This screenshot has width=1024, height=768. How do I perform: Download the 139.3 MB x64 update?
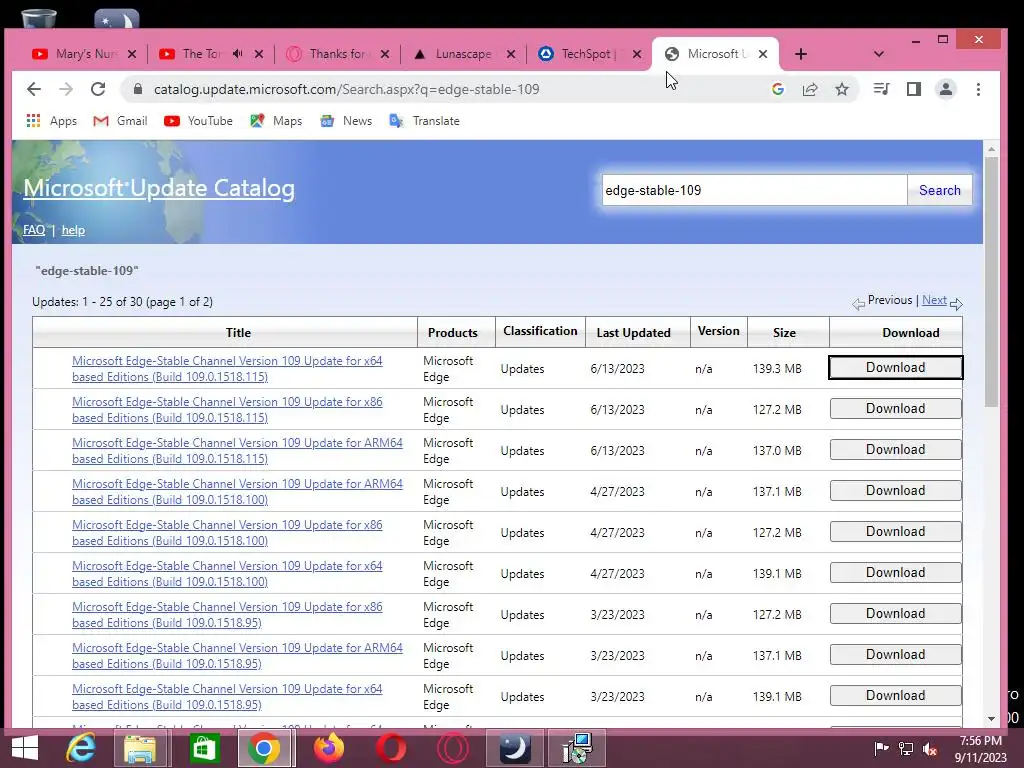[x=895, y=367]
